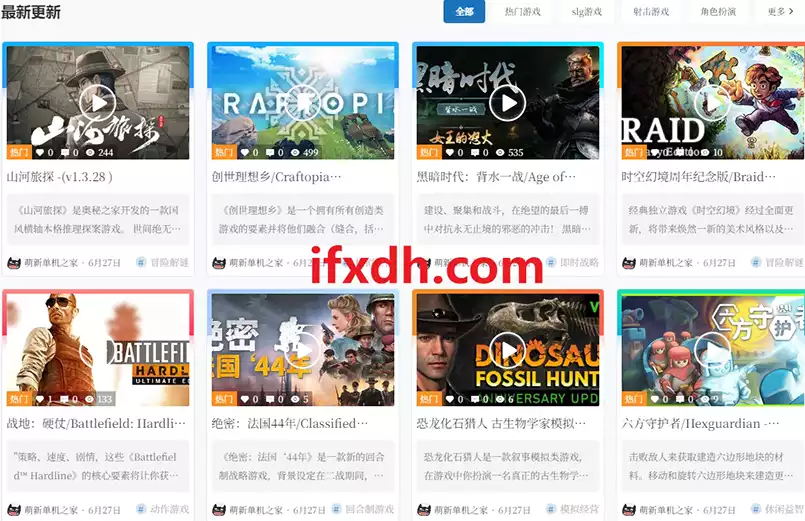Viewport: 805px width, 521px height.
Task: Read the 山河旅探 description excerpt
Action: [x=98, y=219]
